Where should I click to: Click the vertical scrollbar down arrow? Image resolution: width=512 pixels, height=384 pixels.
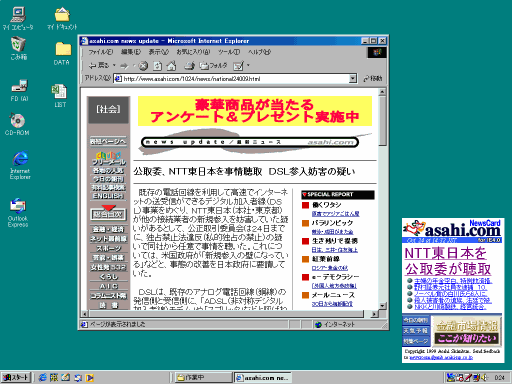point(383,306)
